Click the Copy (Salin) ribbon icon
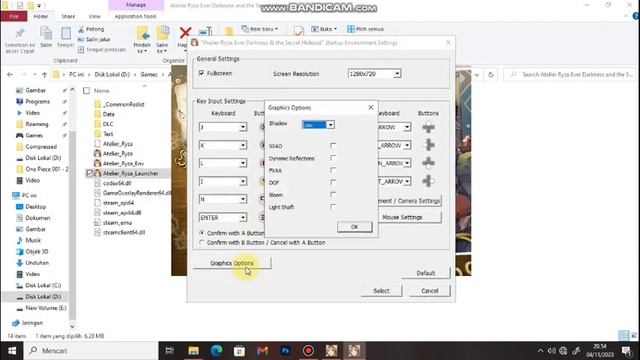This screenshot has width=640, height=360. click(x=46, y=33)
